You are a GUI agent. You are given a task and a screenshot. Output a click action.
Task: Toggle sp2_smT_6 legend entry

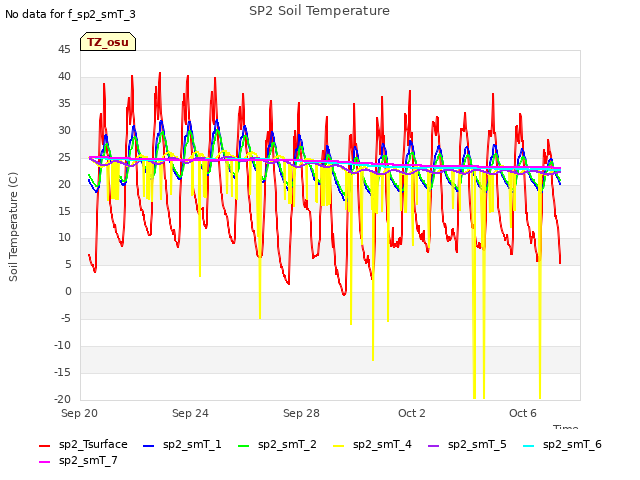(562, 444)
